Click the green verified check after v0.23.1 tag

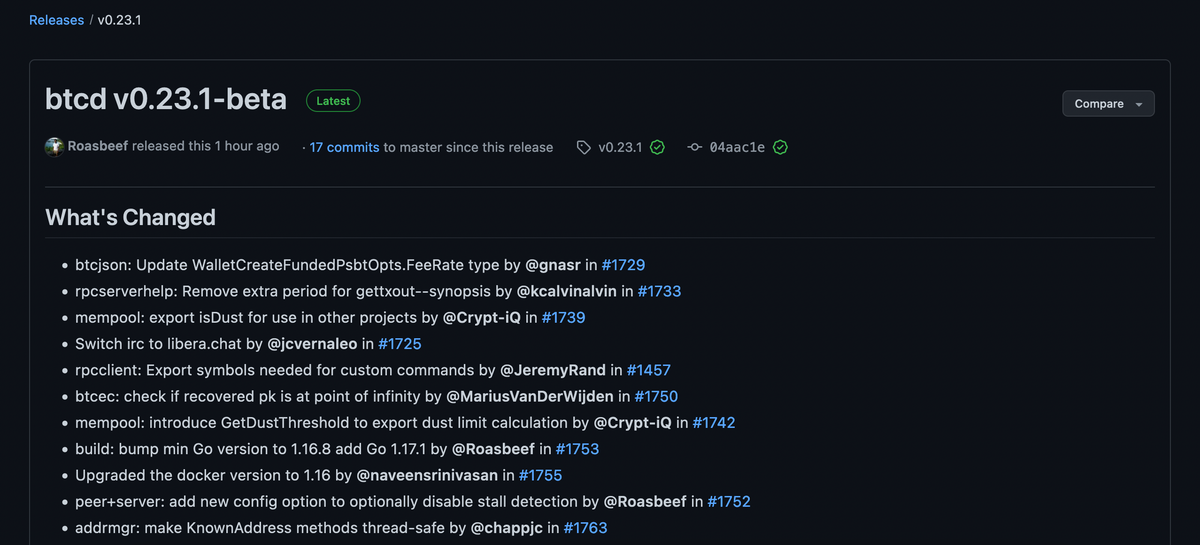tap(657, 147)
